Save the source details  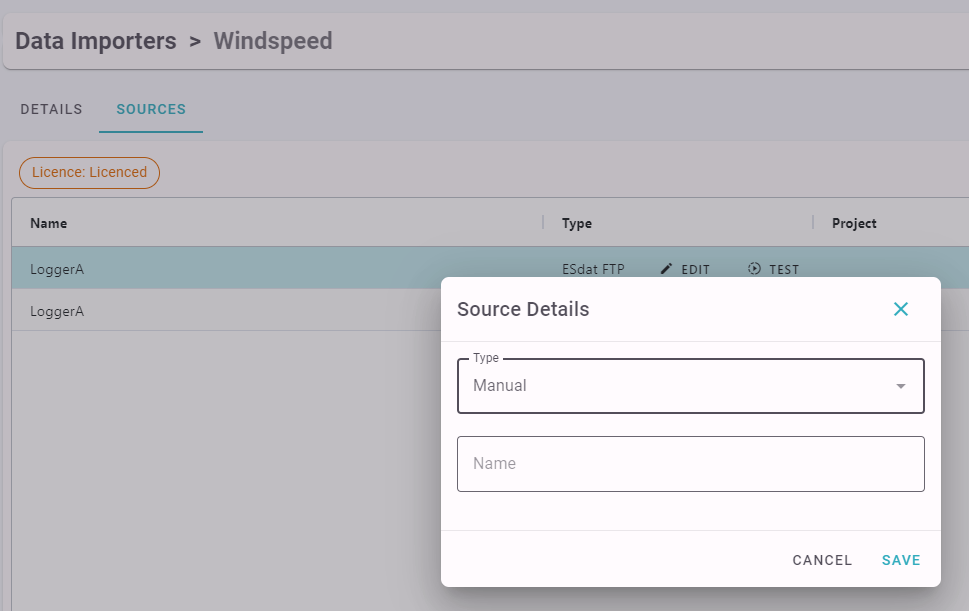(x=901, y=560)
